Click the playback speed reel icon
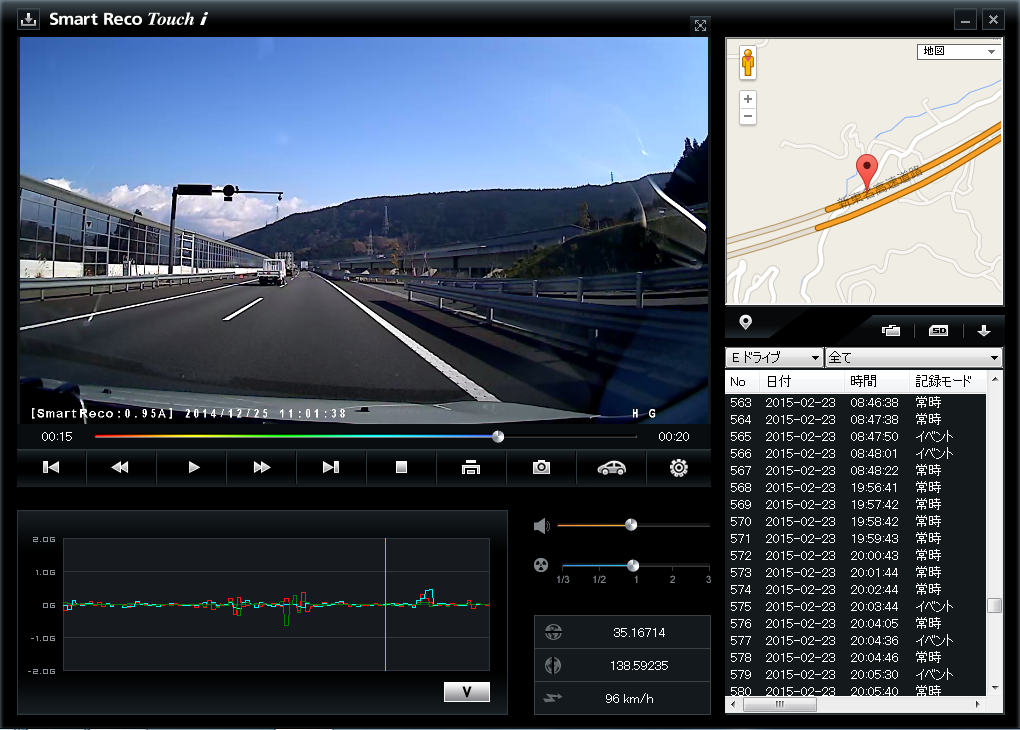Screen dimensions: 1020x730 pyautogui.click(x=541, y=565)
